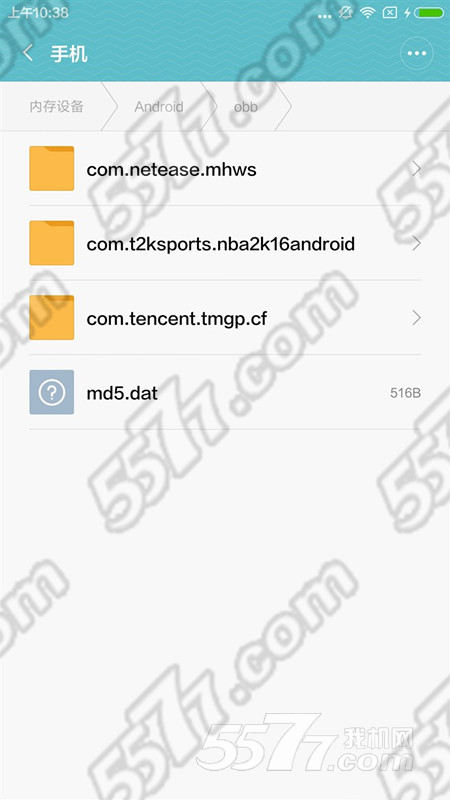This screenshot has height=800, width=450.
Task: Tap the muted notification bell icon
Action: coord(346,13)
